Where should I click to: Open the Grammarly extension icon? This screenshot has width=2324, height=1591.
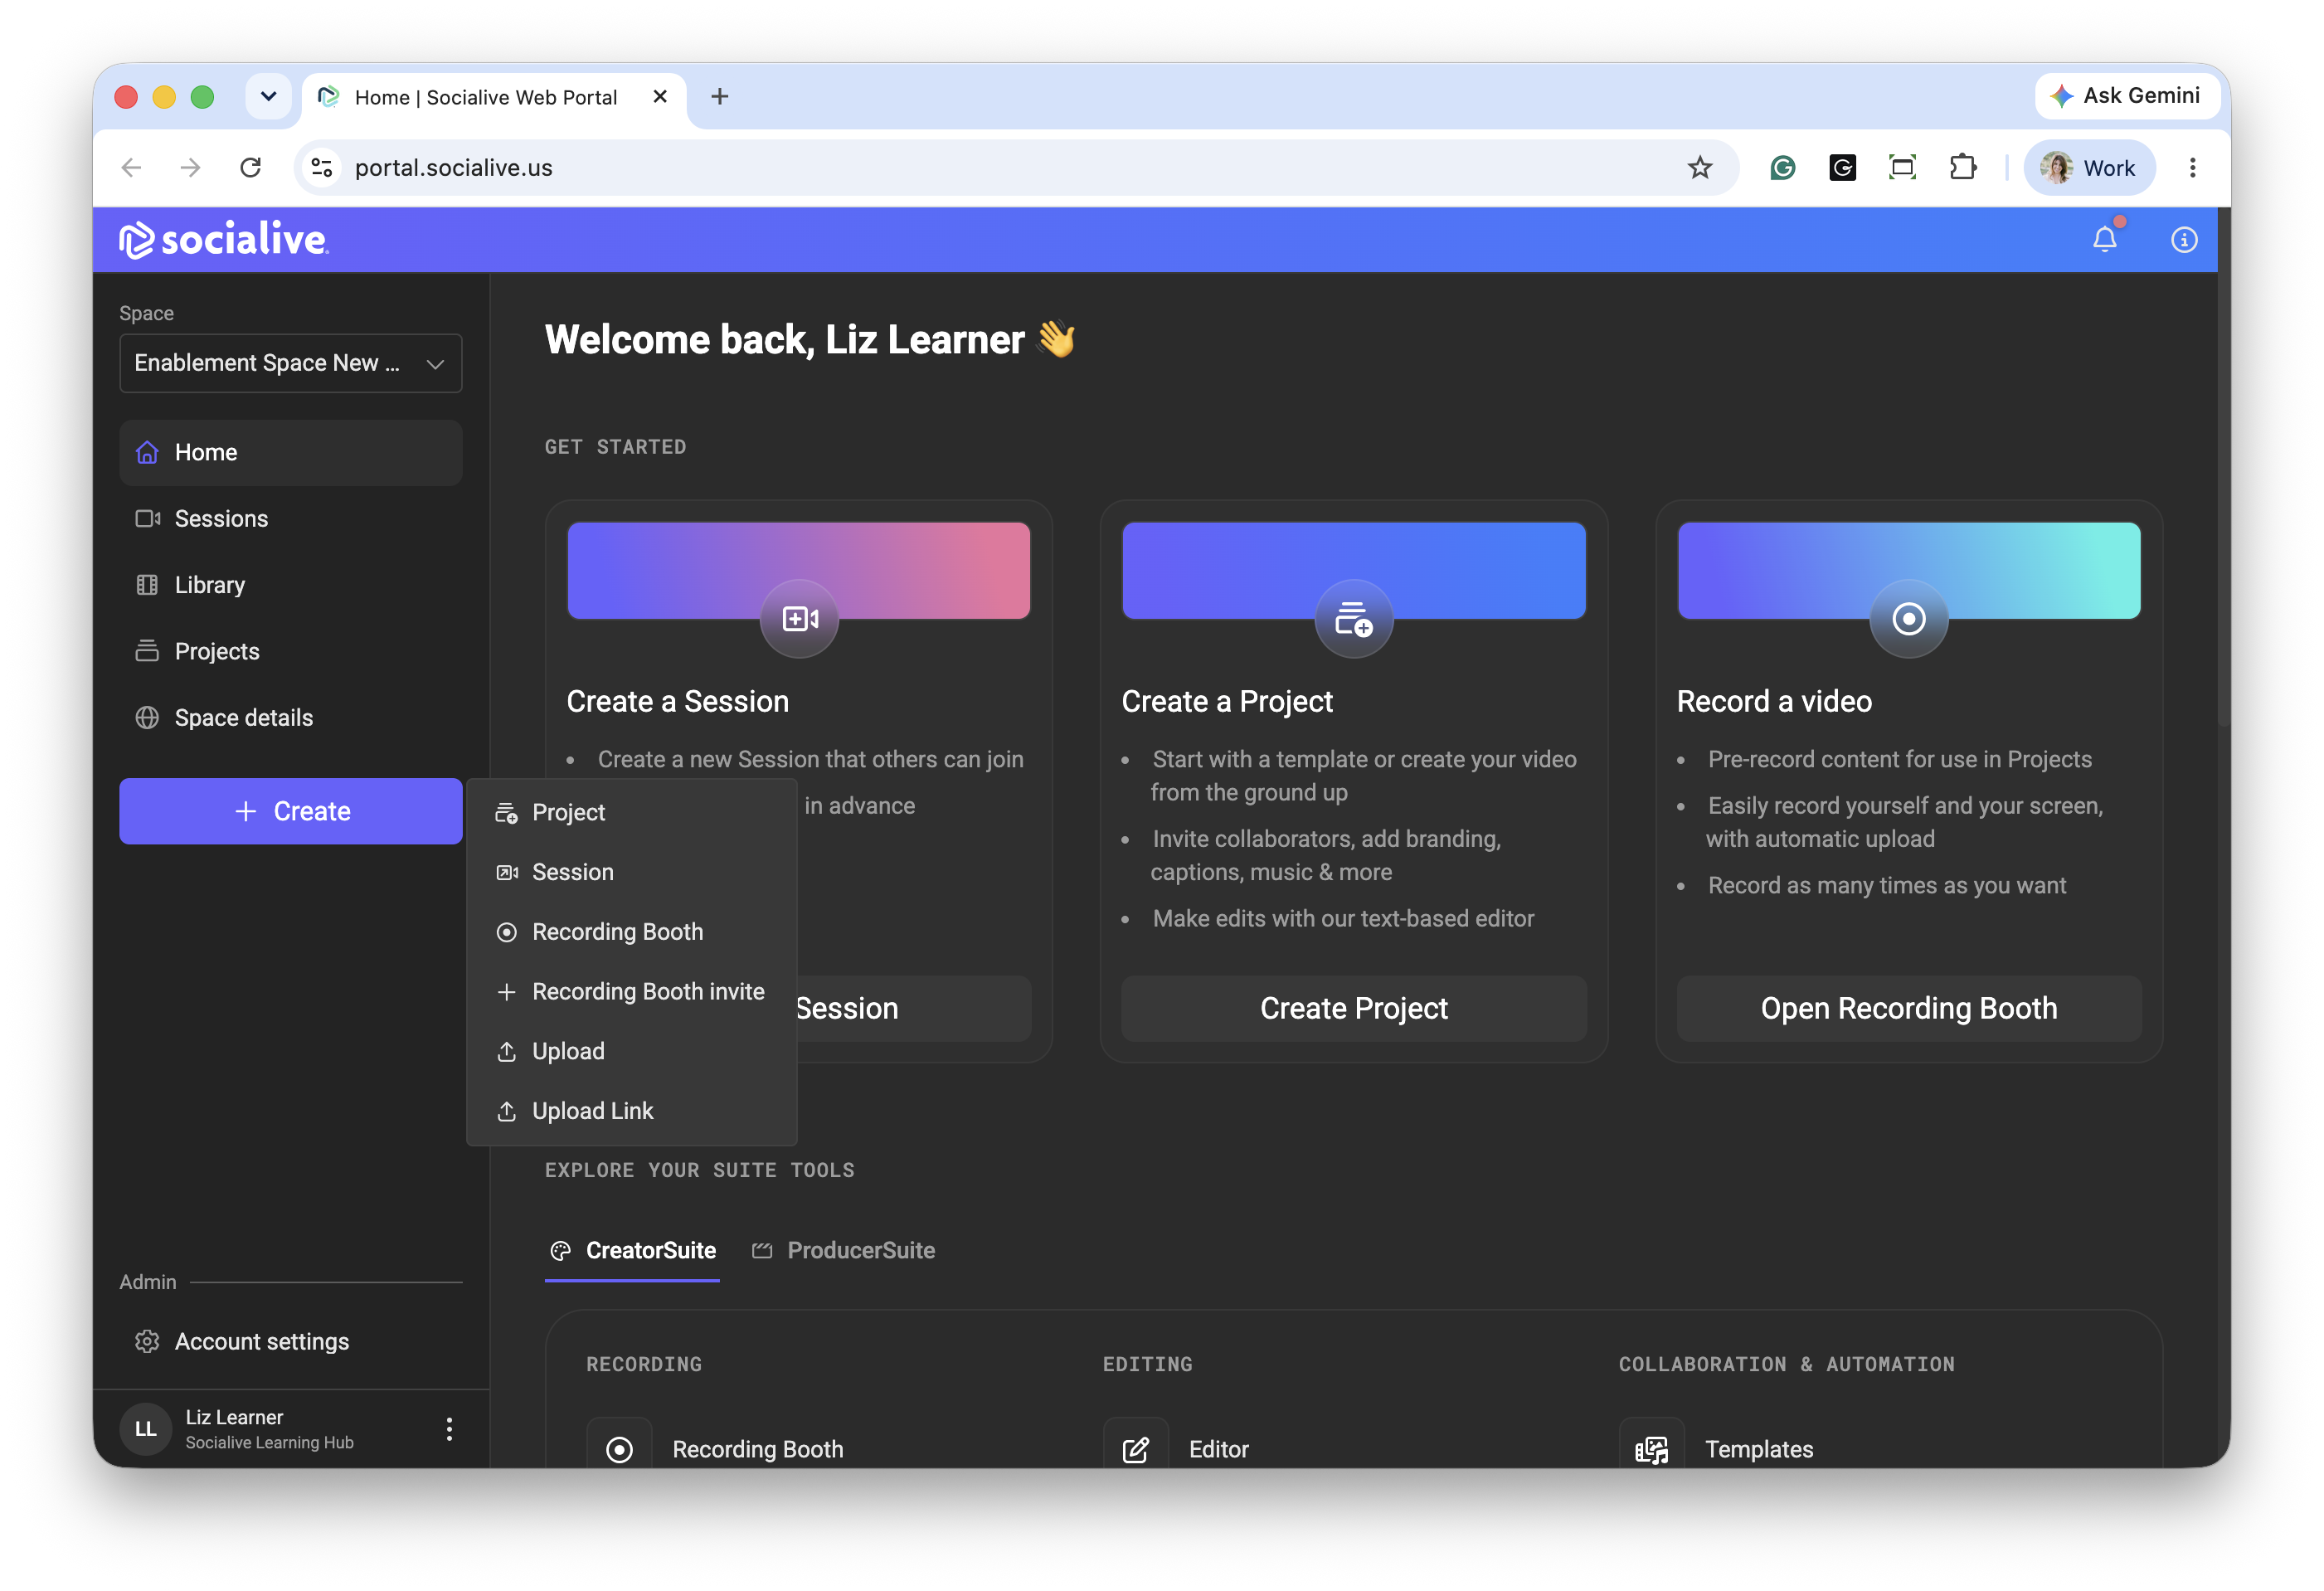pyautogui.click(x=1782, y=168)
